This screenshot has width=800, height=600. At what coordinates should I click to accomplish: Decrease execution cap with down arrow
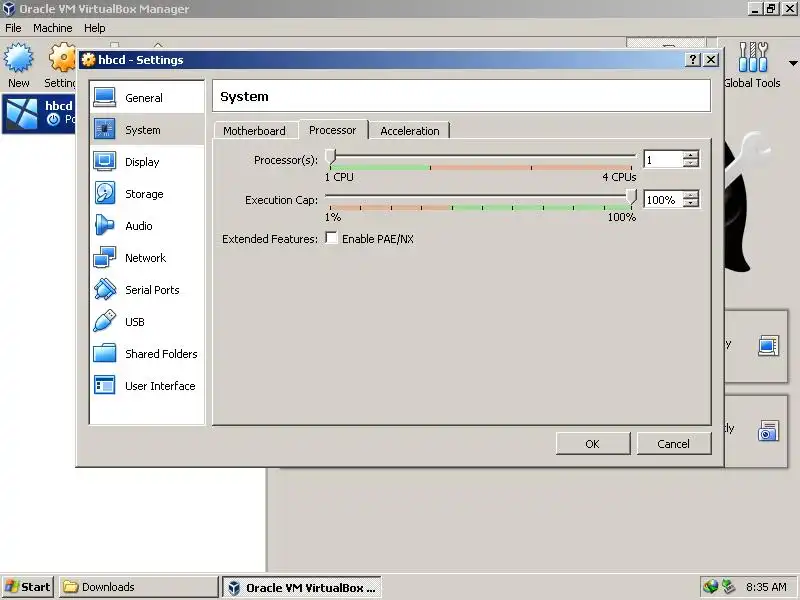[x=691, y=203]
